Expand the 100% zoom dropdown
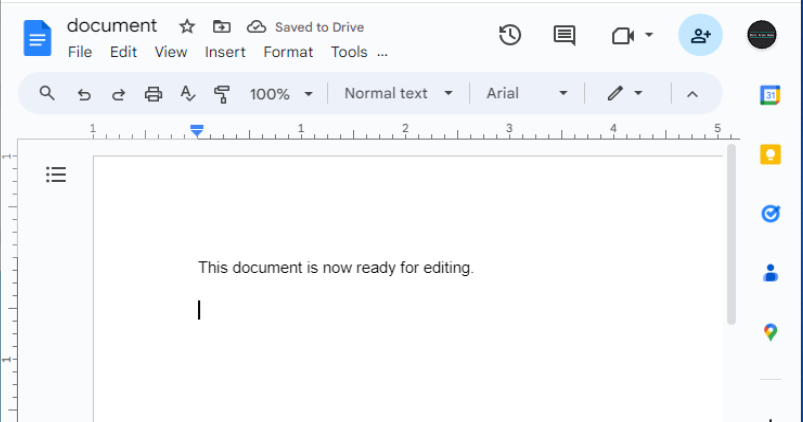Image resolution: width=803 pixels, height=422 pixels. pos(281,94)
